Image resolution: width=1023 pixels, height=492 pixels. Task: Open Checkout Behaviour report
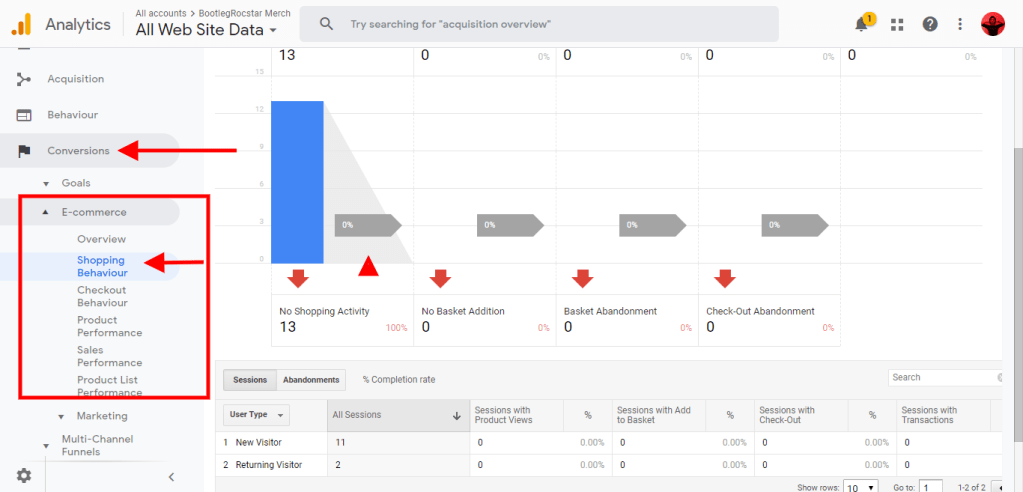pos(102,296)
